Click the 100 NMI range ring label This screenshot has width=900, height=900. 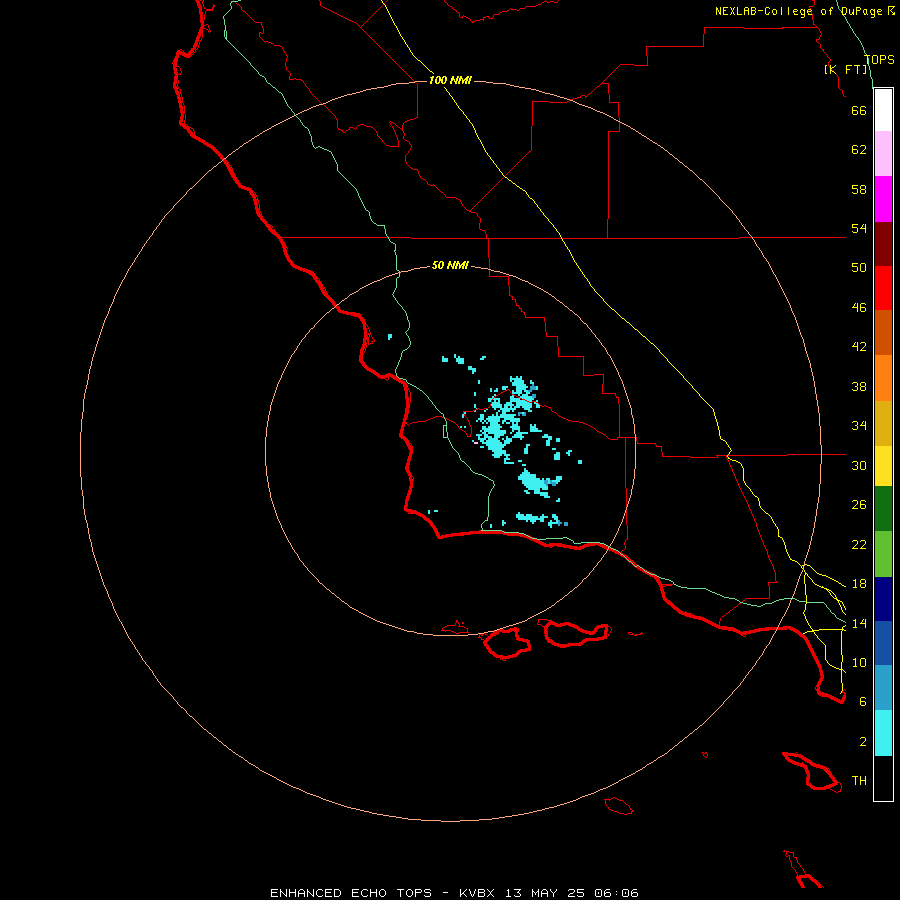[x=450, y=80]
